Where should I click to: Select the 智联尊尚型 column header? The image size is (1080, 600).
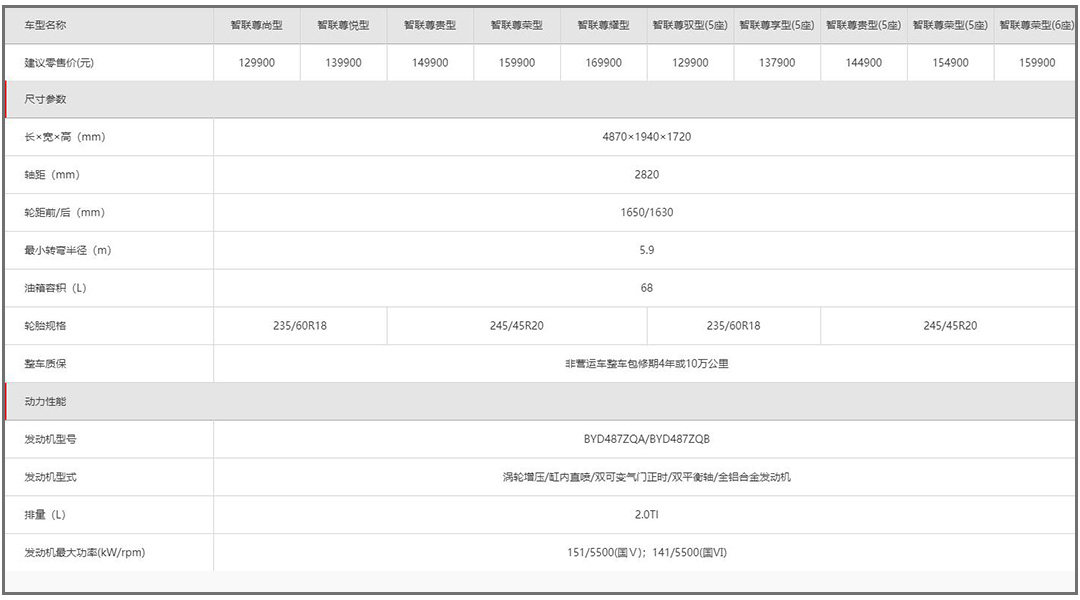tap(256, 25)
